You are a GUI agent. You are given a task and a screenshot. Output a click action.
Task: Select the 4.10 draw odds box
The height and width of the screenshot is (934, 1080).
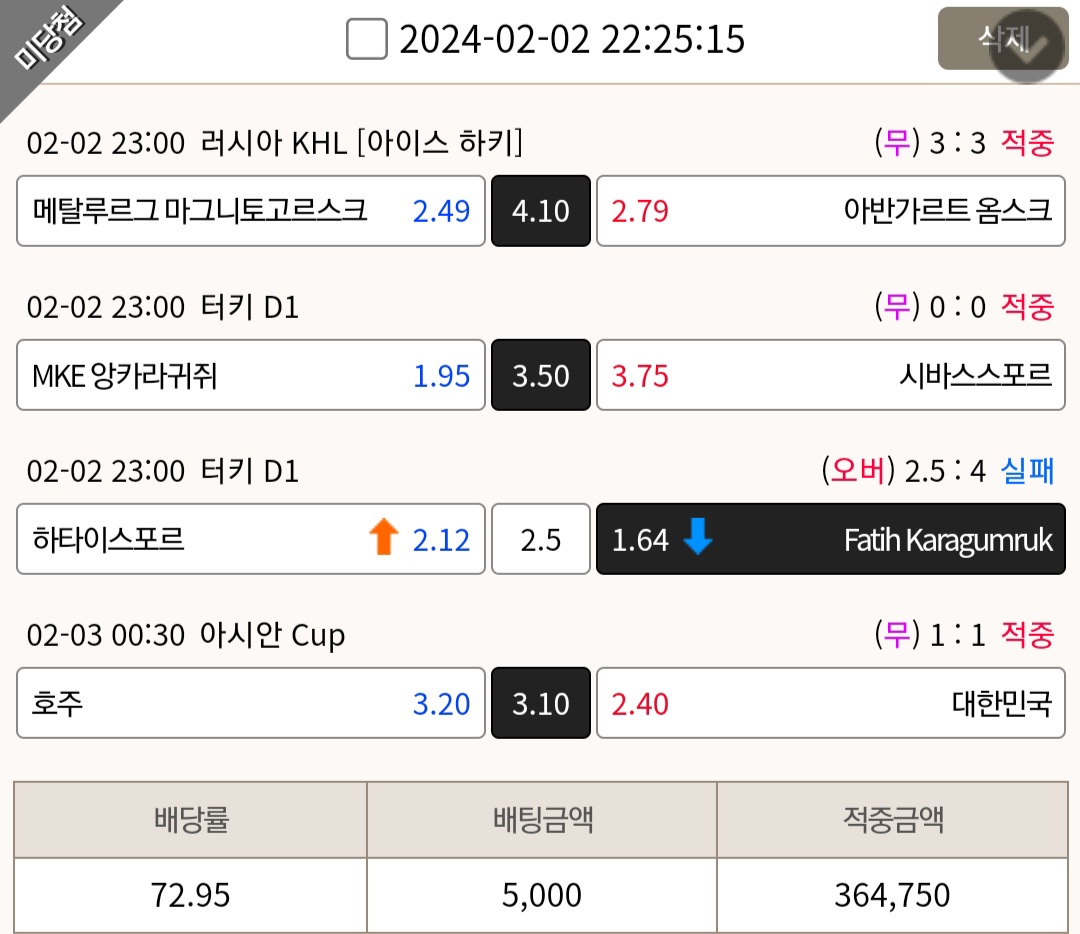[541, 211]
